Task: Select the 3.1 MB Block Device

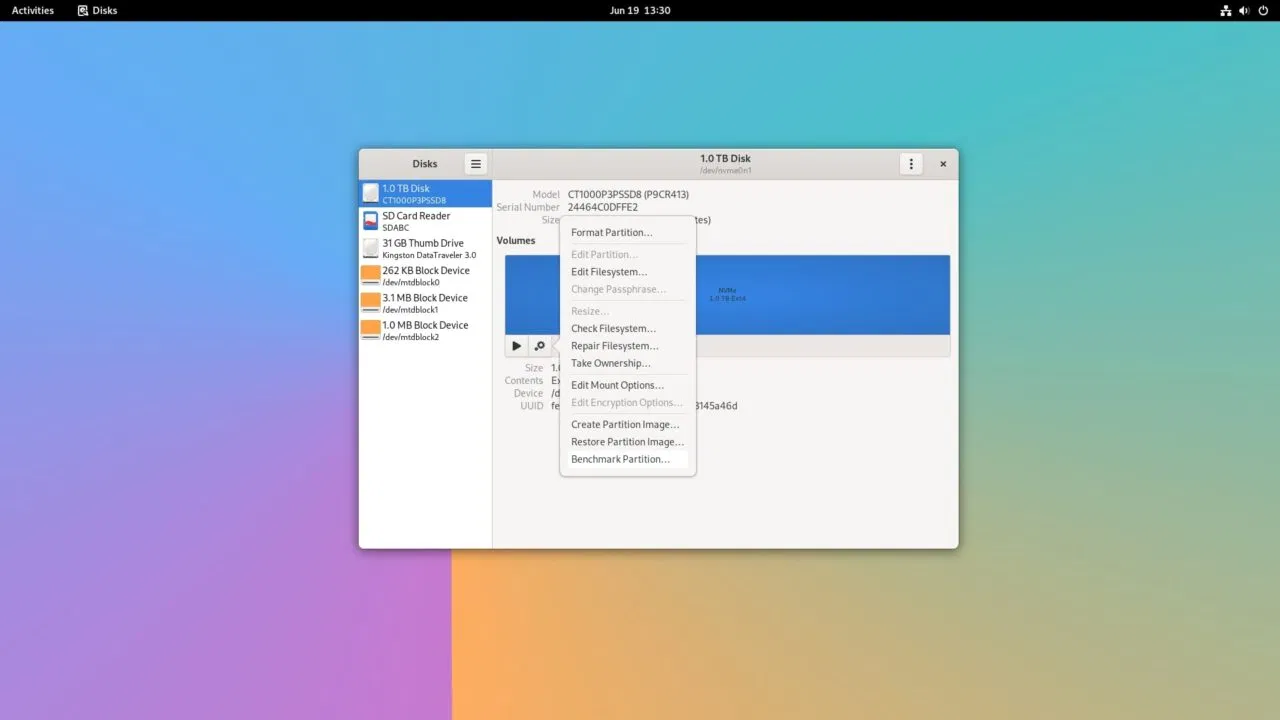Action: click(425, 303)
